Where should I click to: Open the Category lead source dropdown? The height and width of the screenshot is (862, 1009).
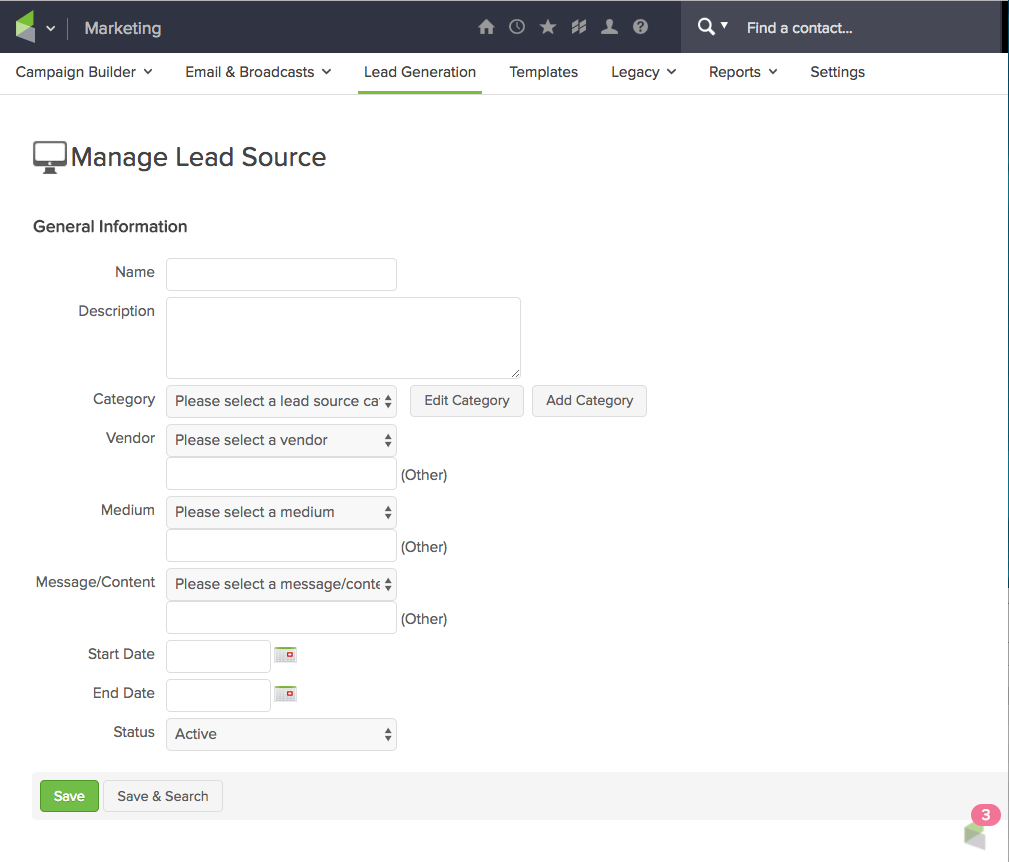[x=281, y=401]
